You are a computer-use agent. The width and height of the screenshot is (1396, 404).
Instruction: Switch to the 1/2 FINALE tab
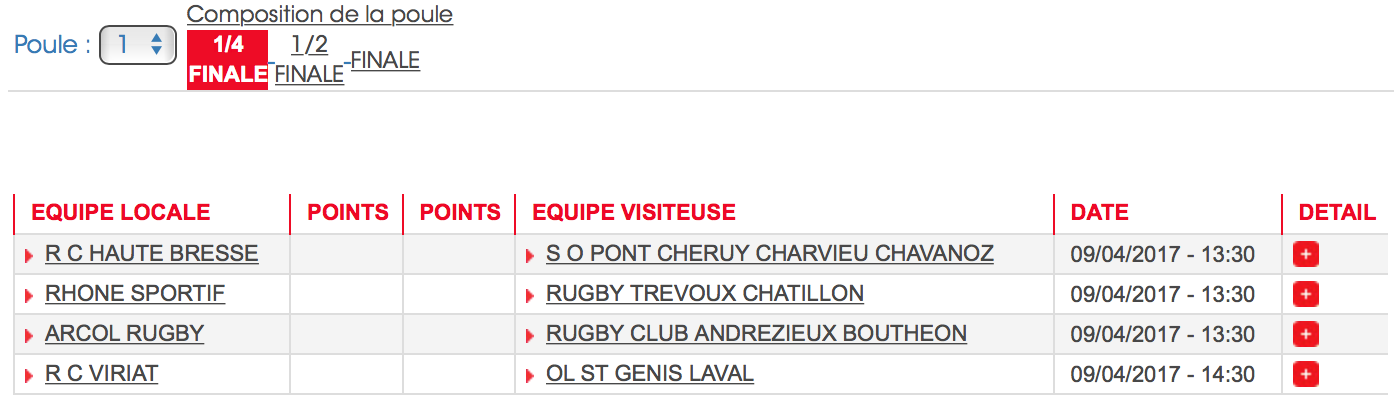click(x=309, y=60)
